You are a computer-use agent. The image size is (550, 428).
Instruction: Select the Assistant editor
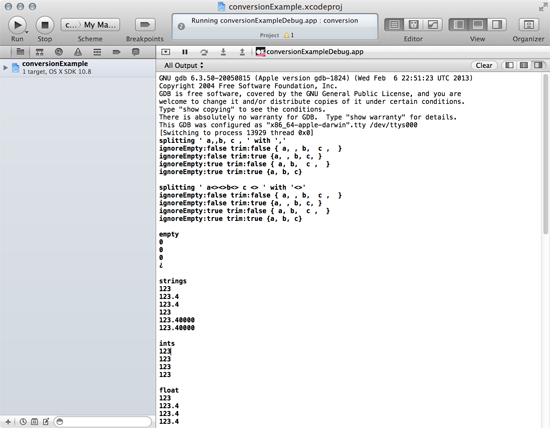(x=413, y=25)
